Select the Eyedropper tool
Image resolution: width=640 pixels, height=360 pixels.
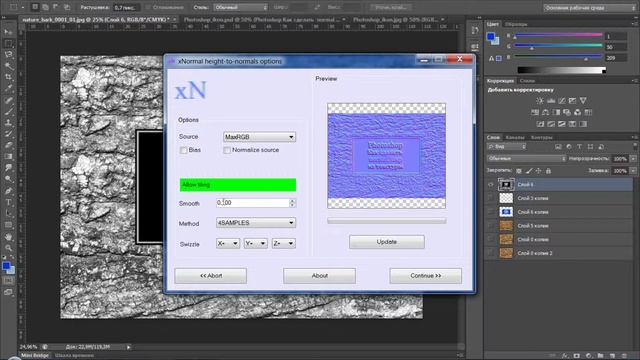pyautogui.click(x=8, y=88)
